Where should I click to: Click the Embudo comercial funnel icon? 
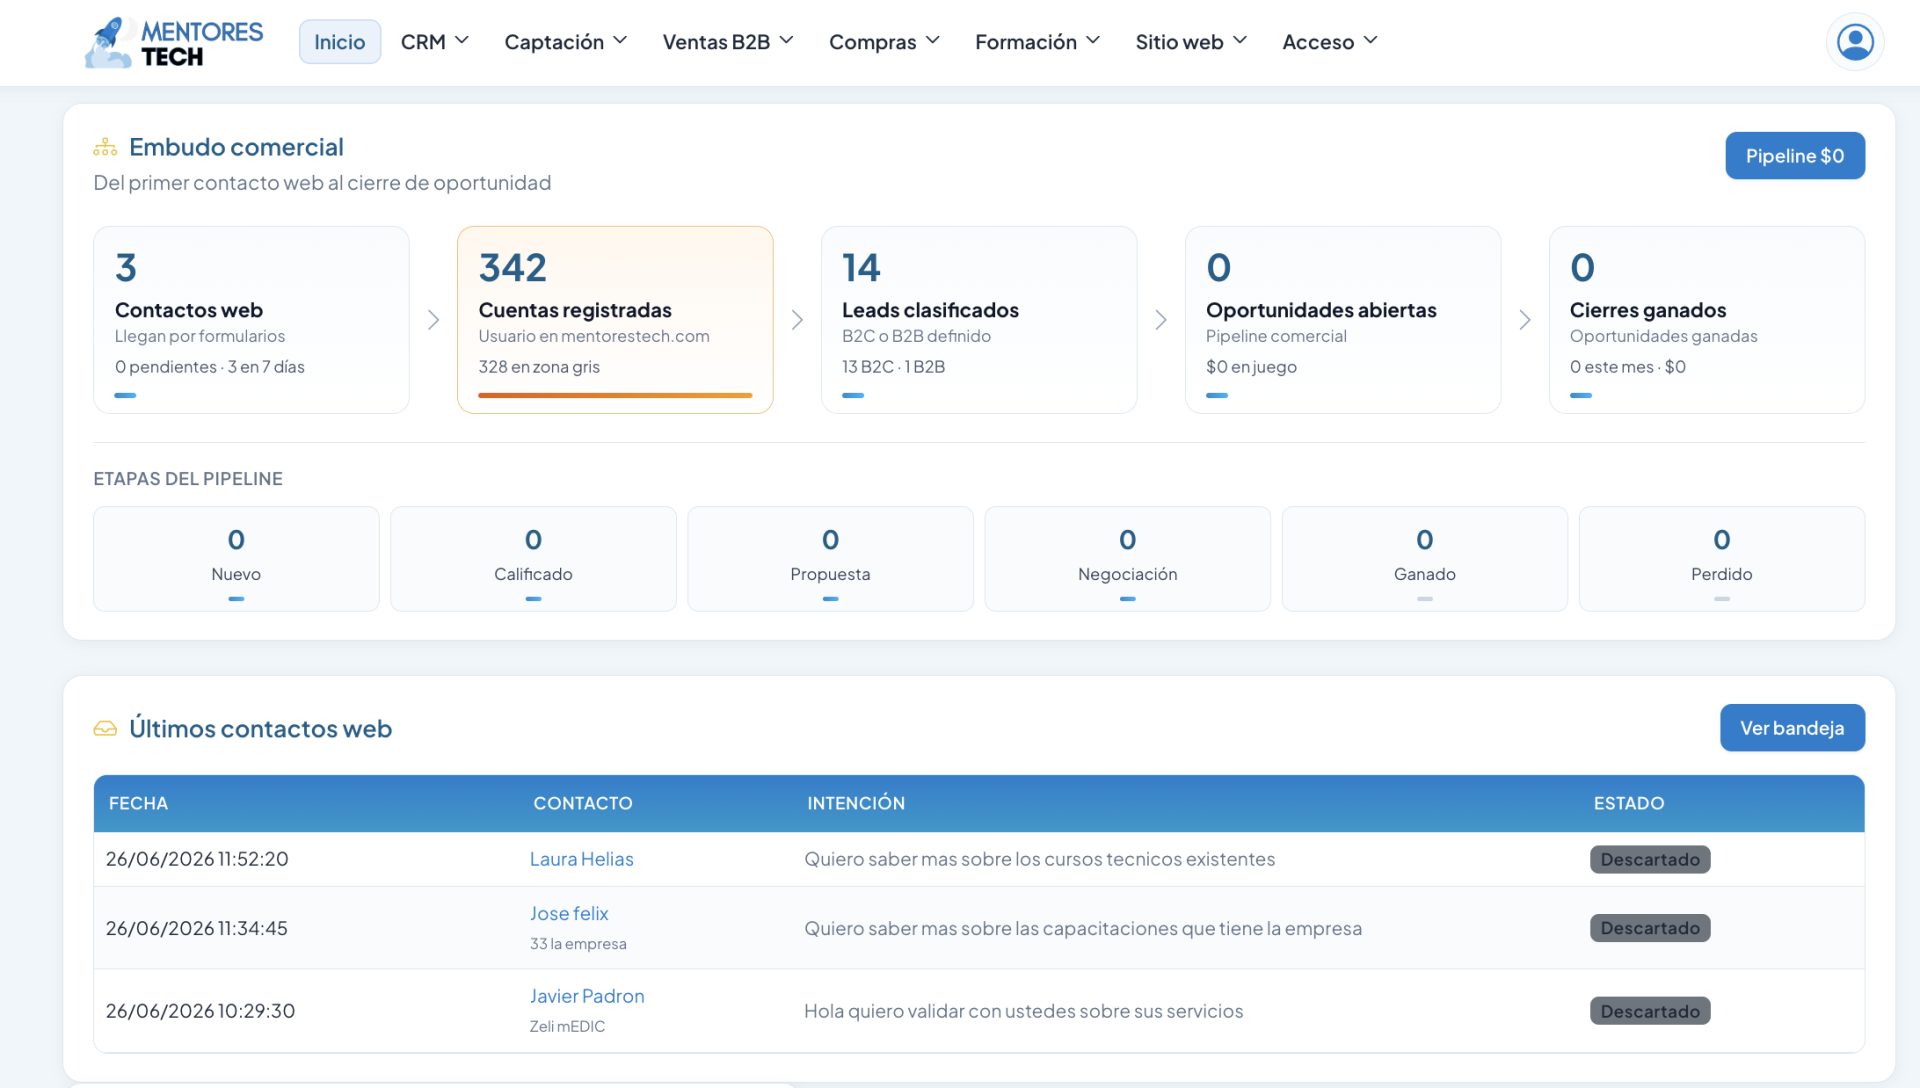(x=105, y=148)
